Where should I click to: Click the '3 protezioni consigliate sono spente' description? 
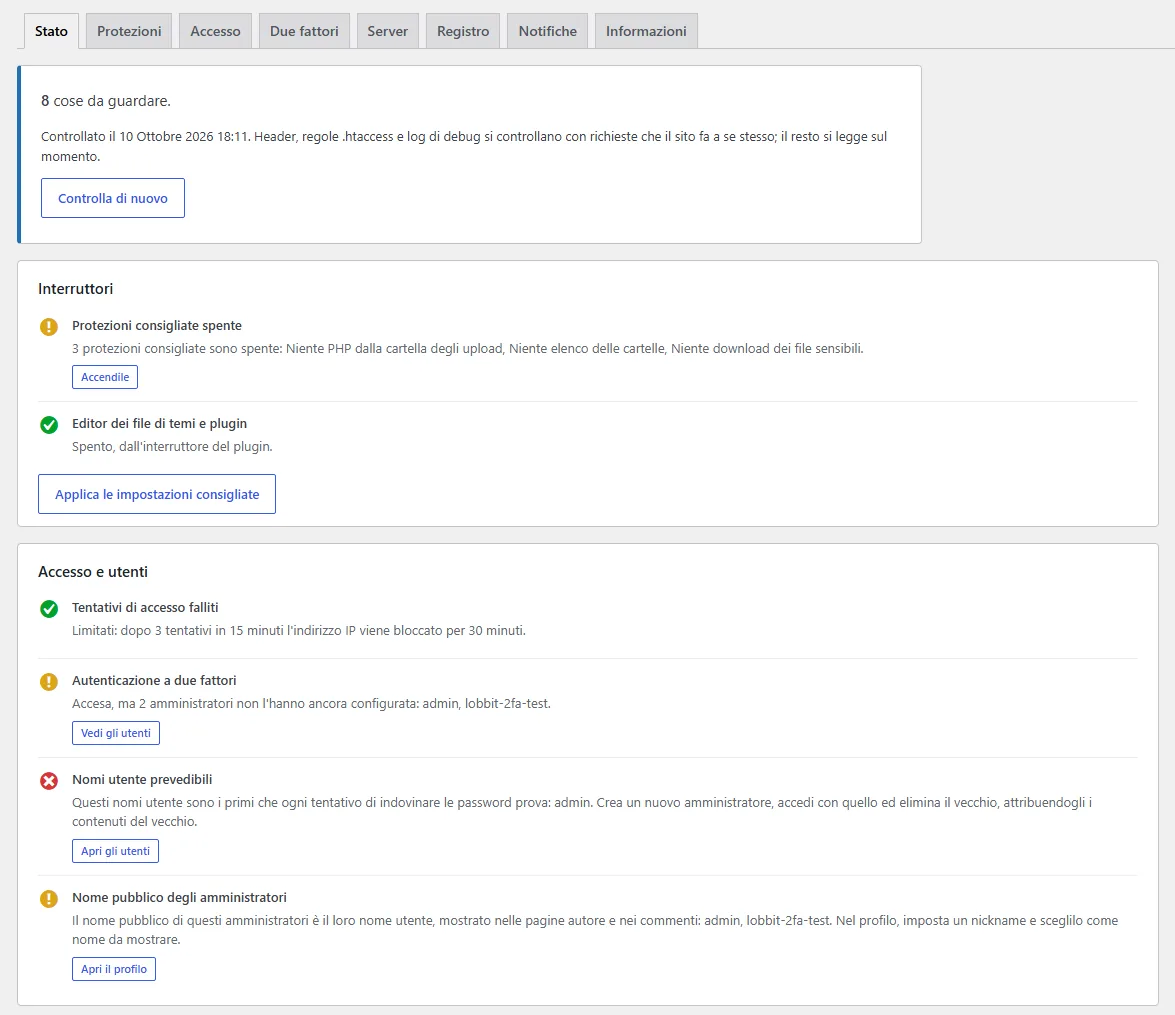point(468,349)
